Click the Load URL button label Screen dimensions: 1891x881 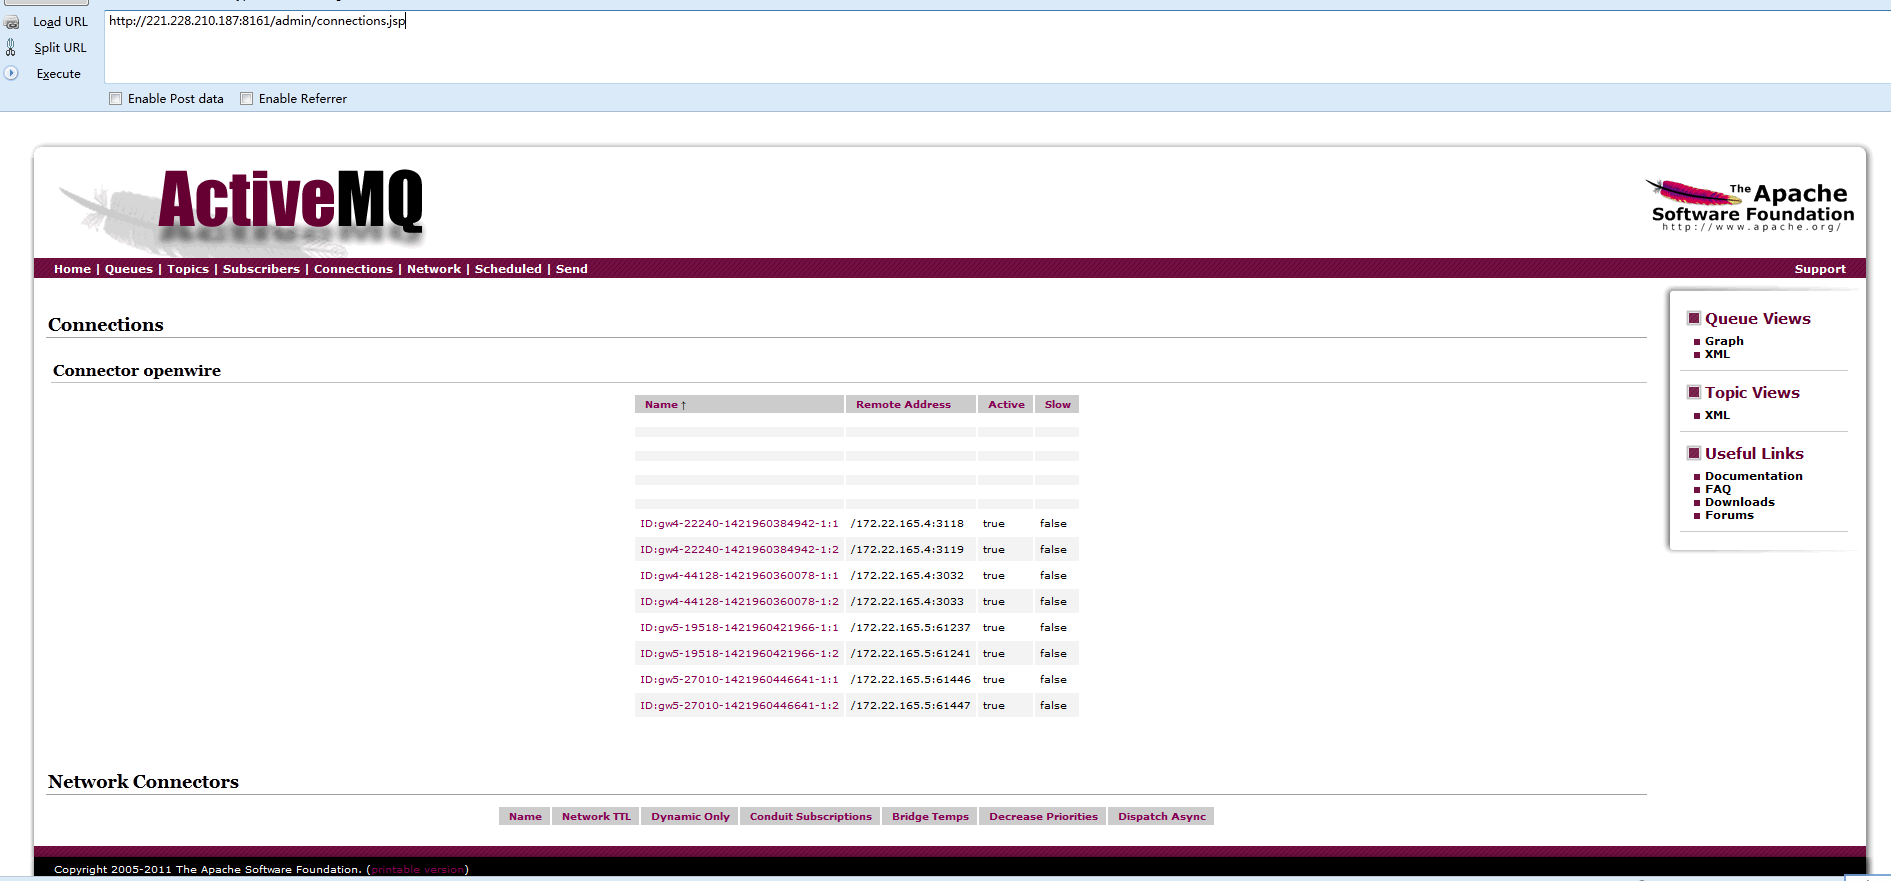pyautogui.click(x=61, y=22)
